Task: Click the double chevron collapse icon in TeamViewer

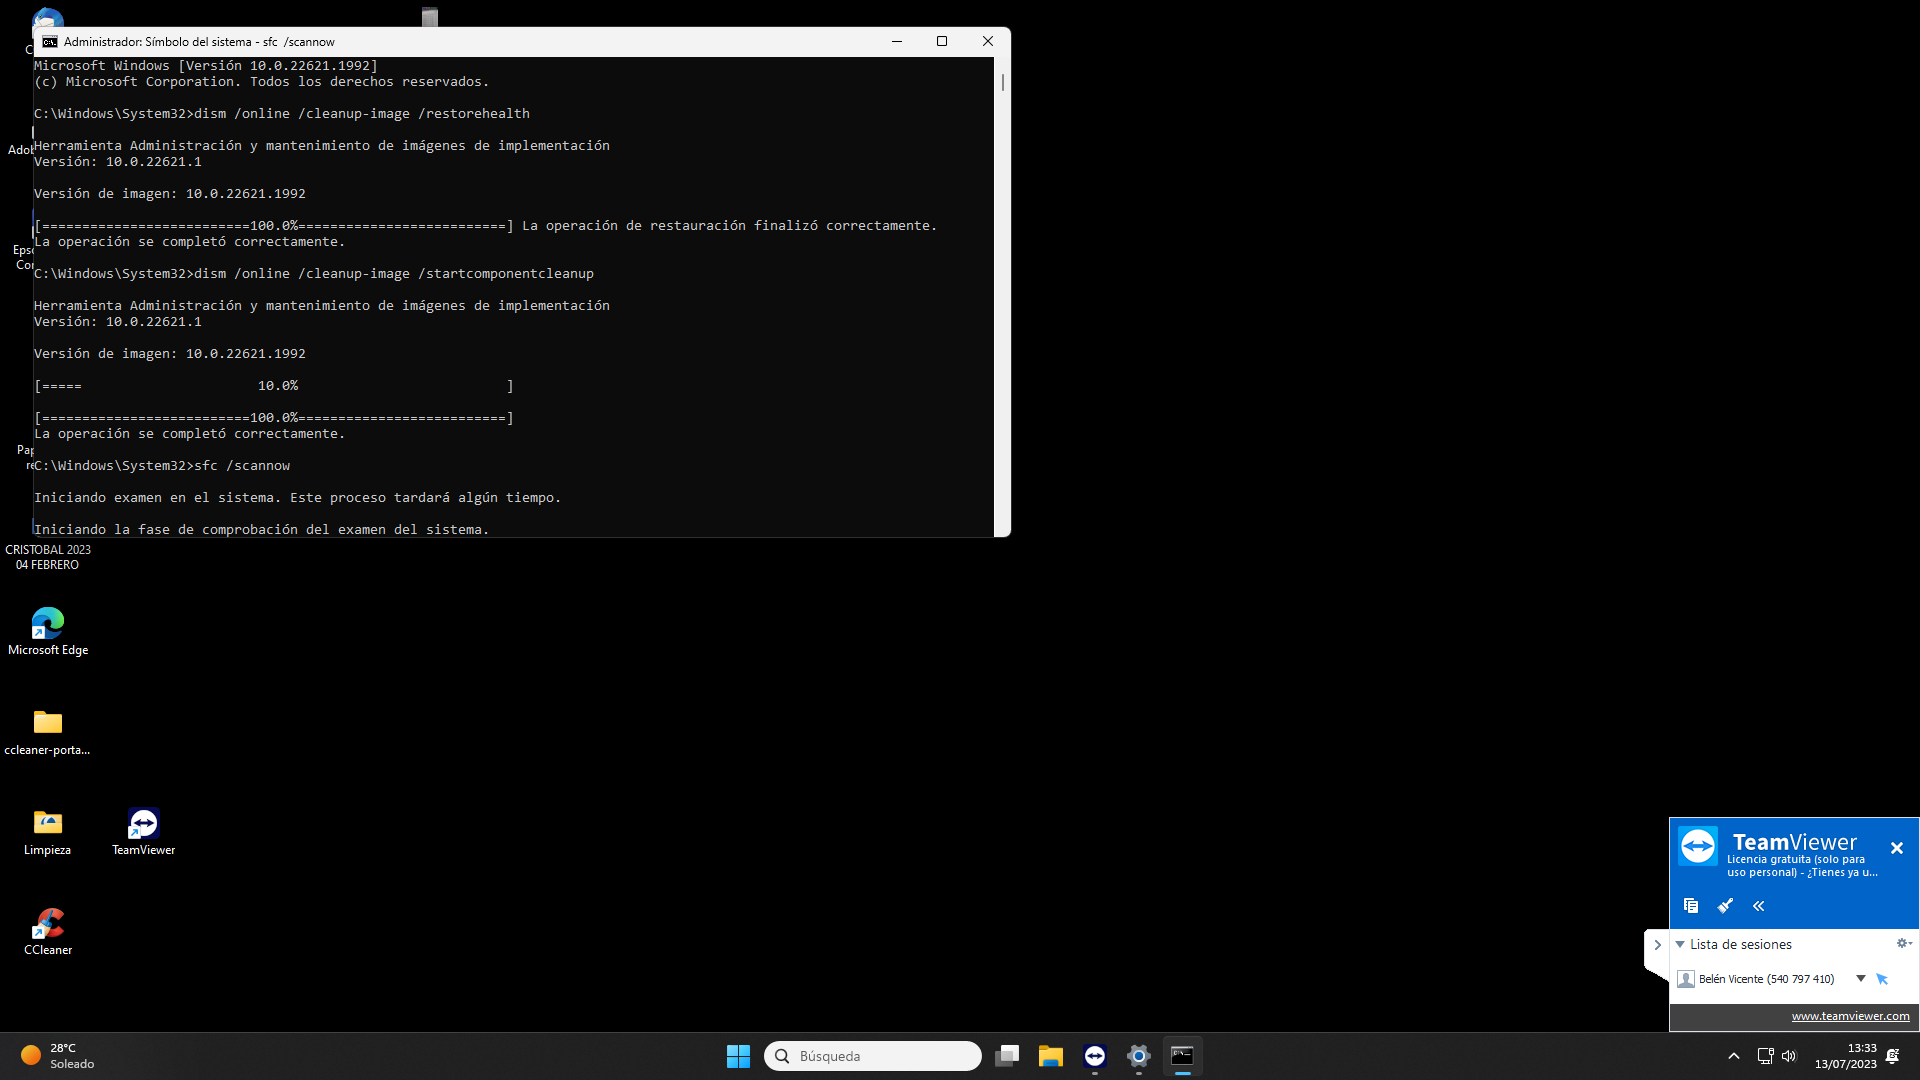Action: [x=1758, y=906]
